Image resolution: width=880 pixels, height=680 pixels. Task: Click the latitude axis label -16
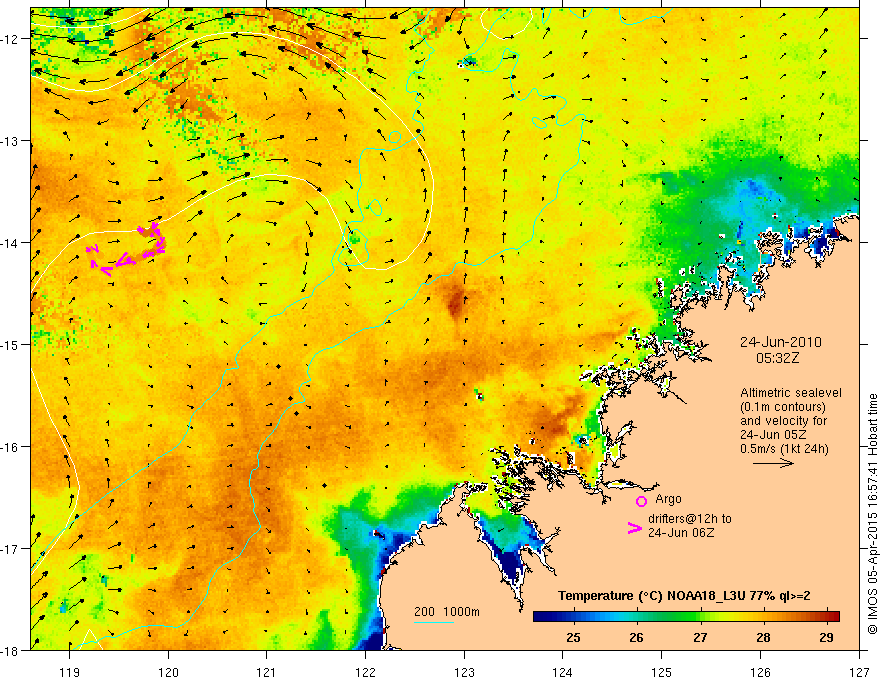click(10, 447)
